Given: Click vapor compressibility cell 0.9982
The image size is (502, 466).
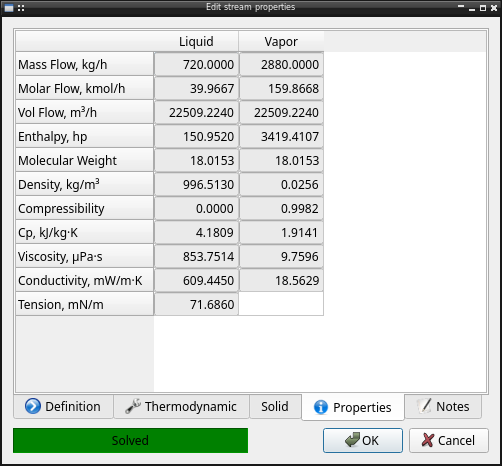Looking at the screenshot, I should tap(281, 208).
